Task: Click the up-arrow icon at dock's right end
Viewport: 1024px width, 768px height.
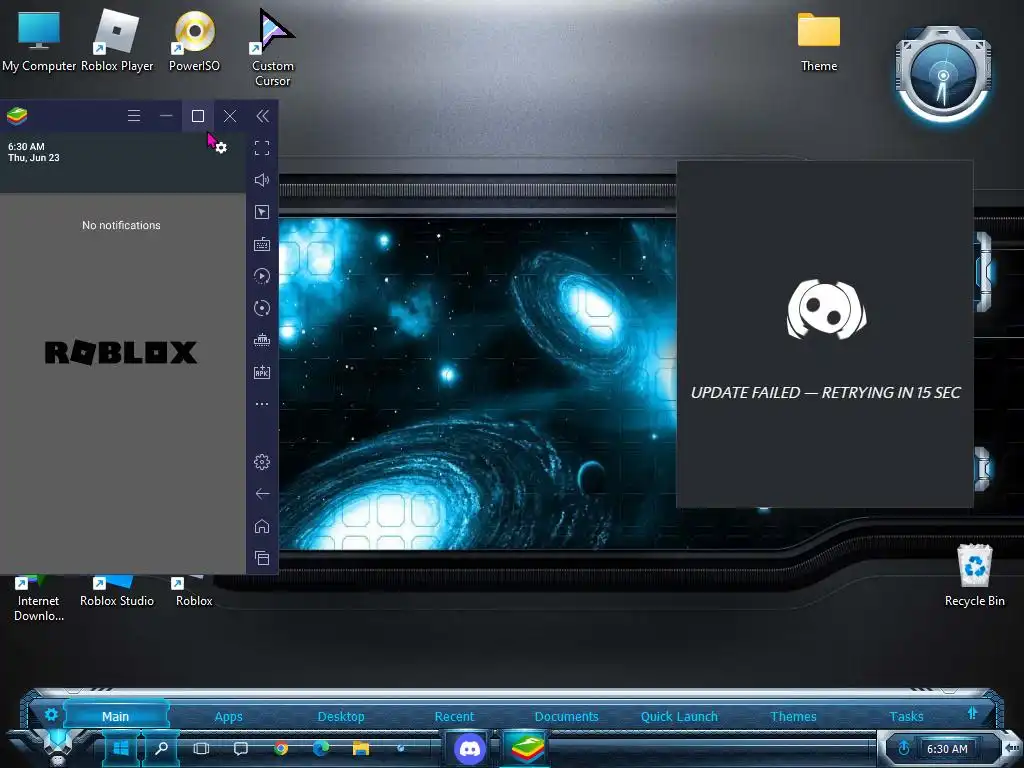Action: tap(972, 713)
